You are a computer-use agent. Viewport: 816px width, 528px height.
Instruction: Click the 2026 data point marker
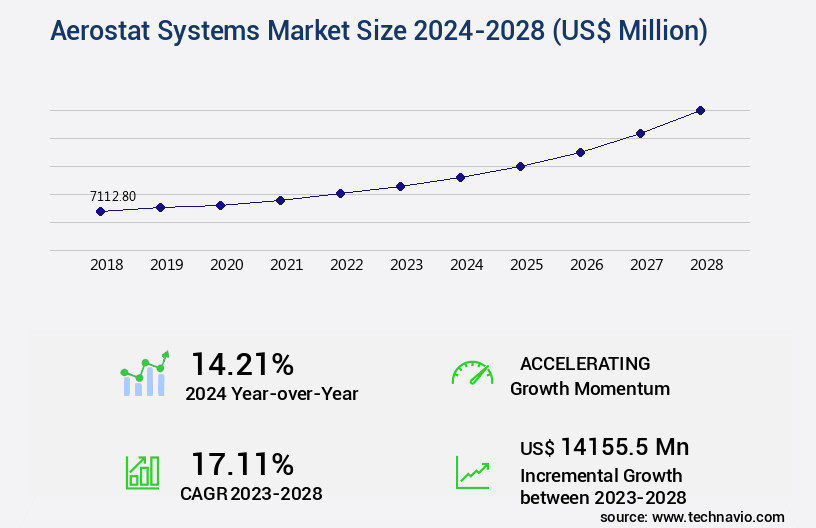click(580, 152)
